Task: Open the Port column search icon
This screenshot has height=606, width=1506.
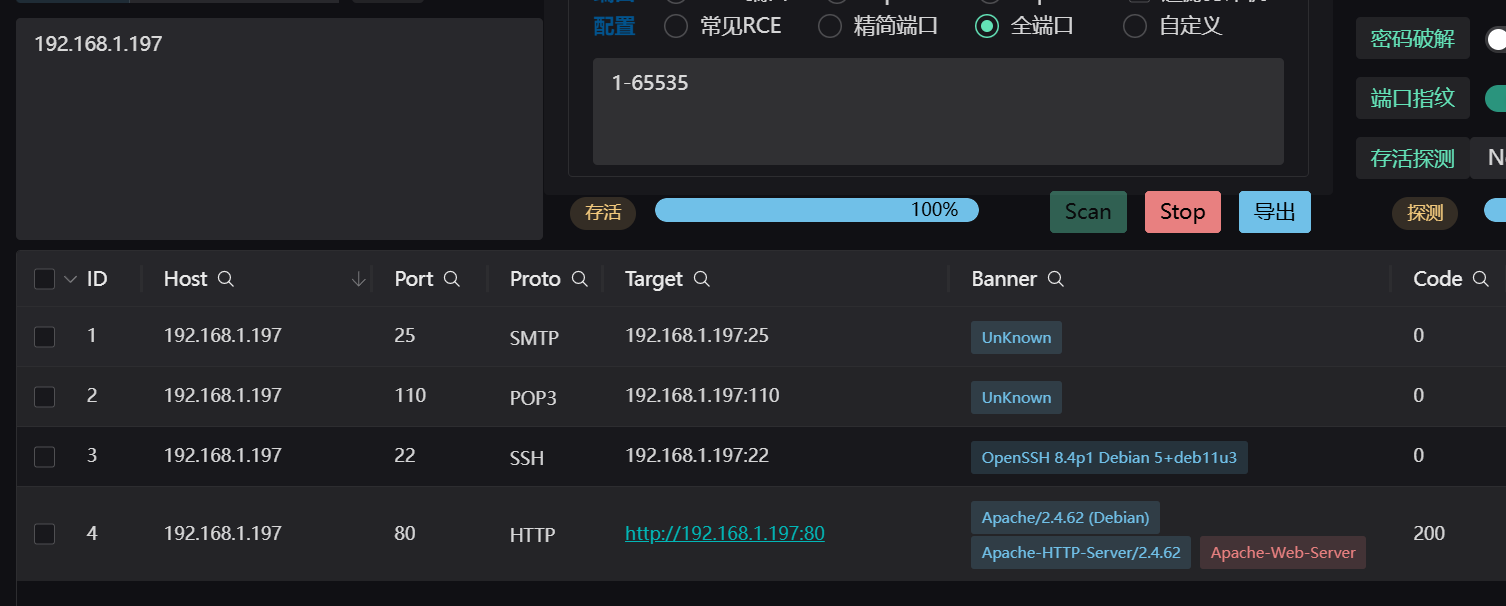Action: [x=452, y=279]
